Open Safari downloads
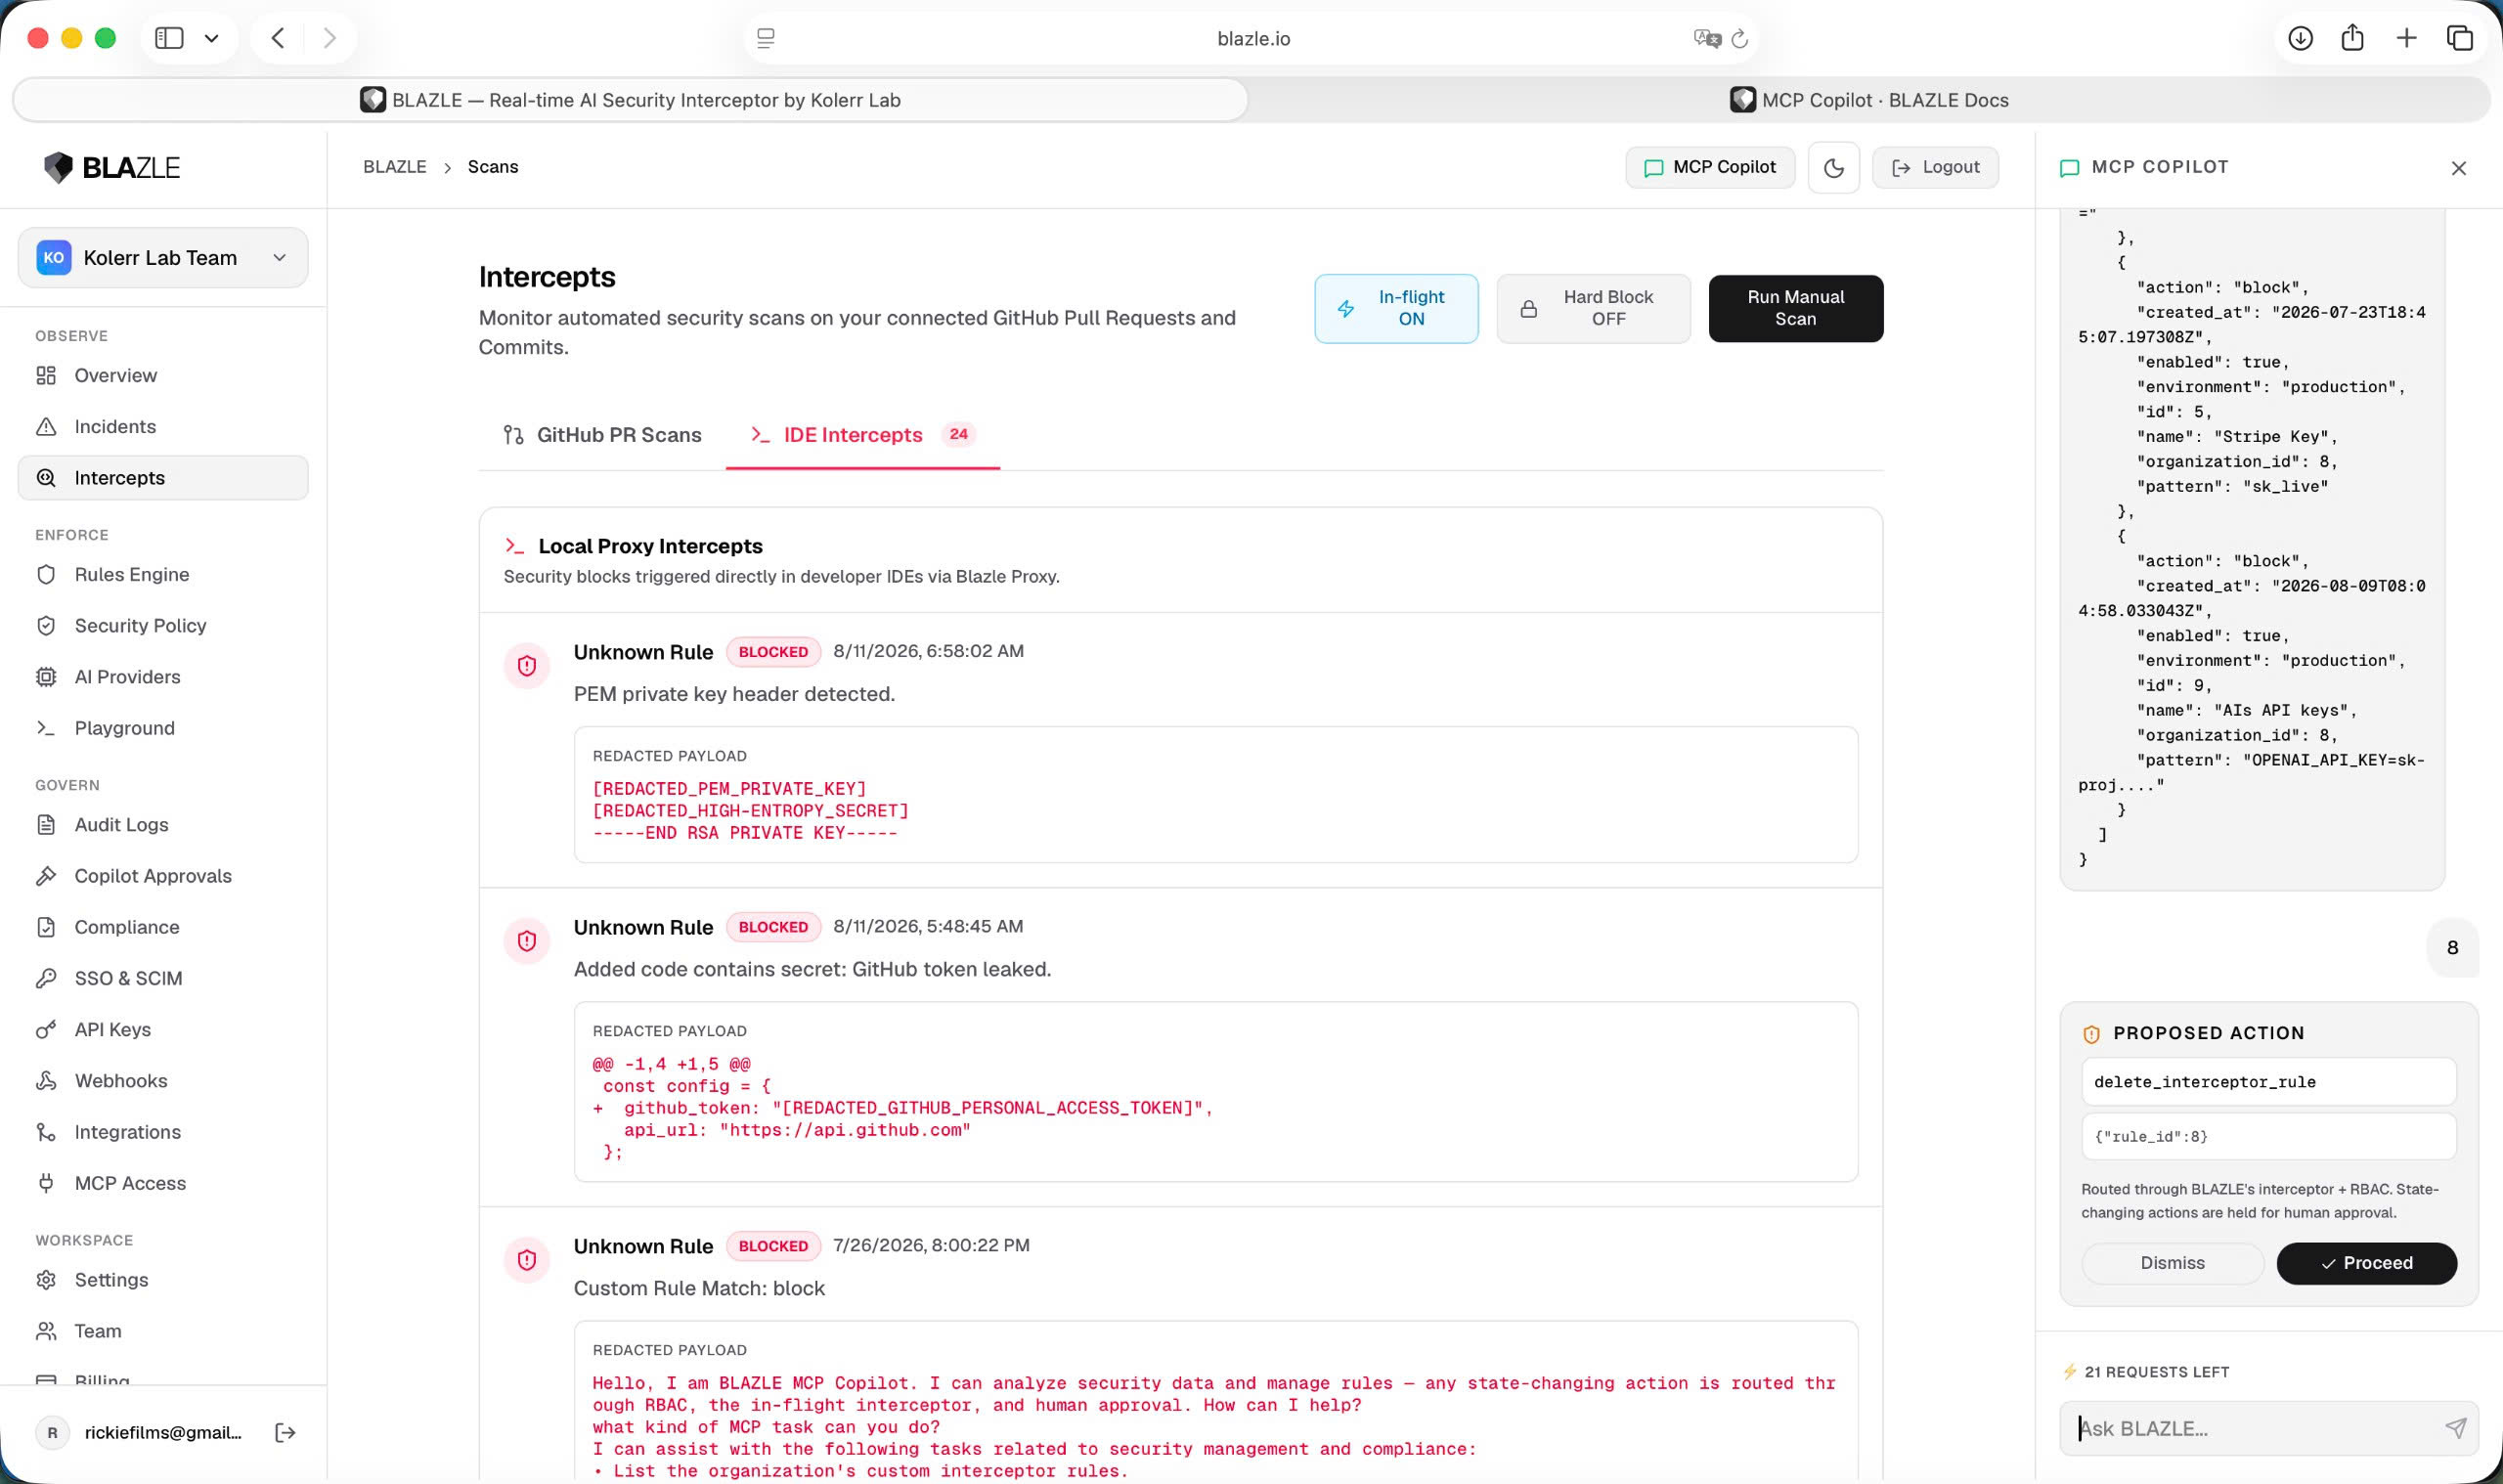This screenshot has width=2503, height=1484. coord(2300,38)
